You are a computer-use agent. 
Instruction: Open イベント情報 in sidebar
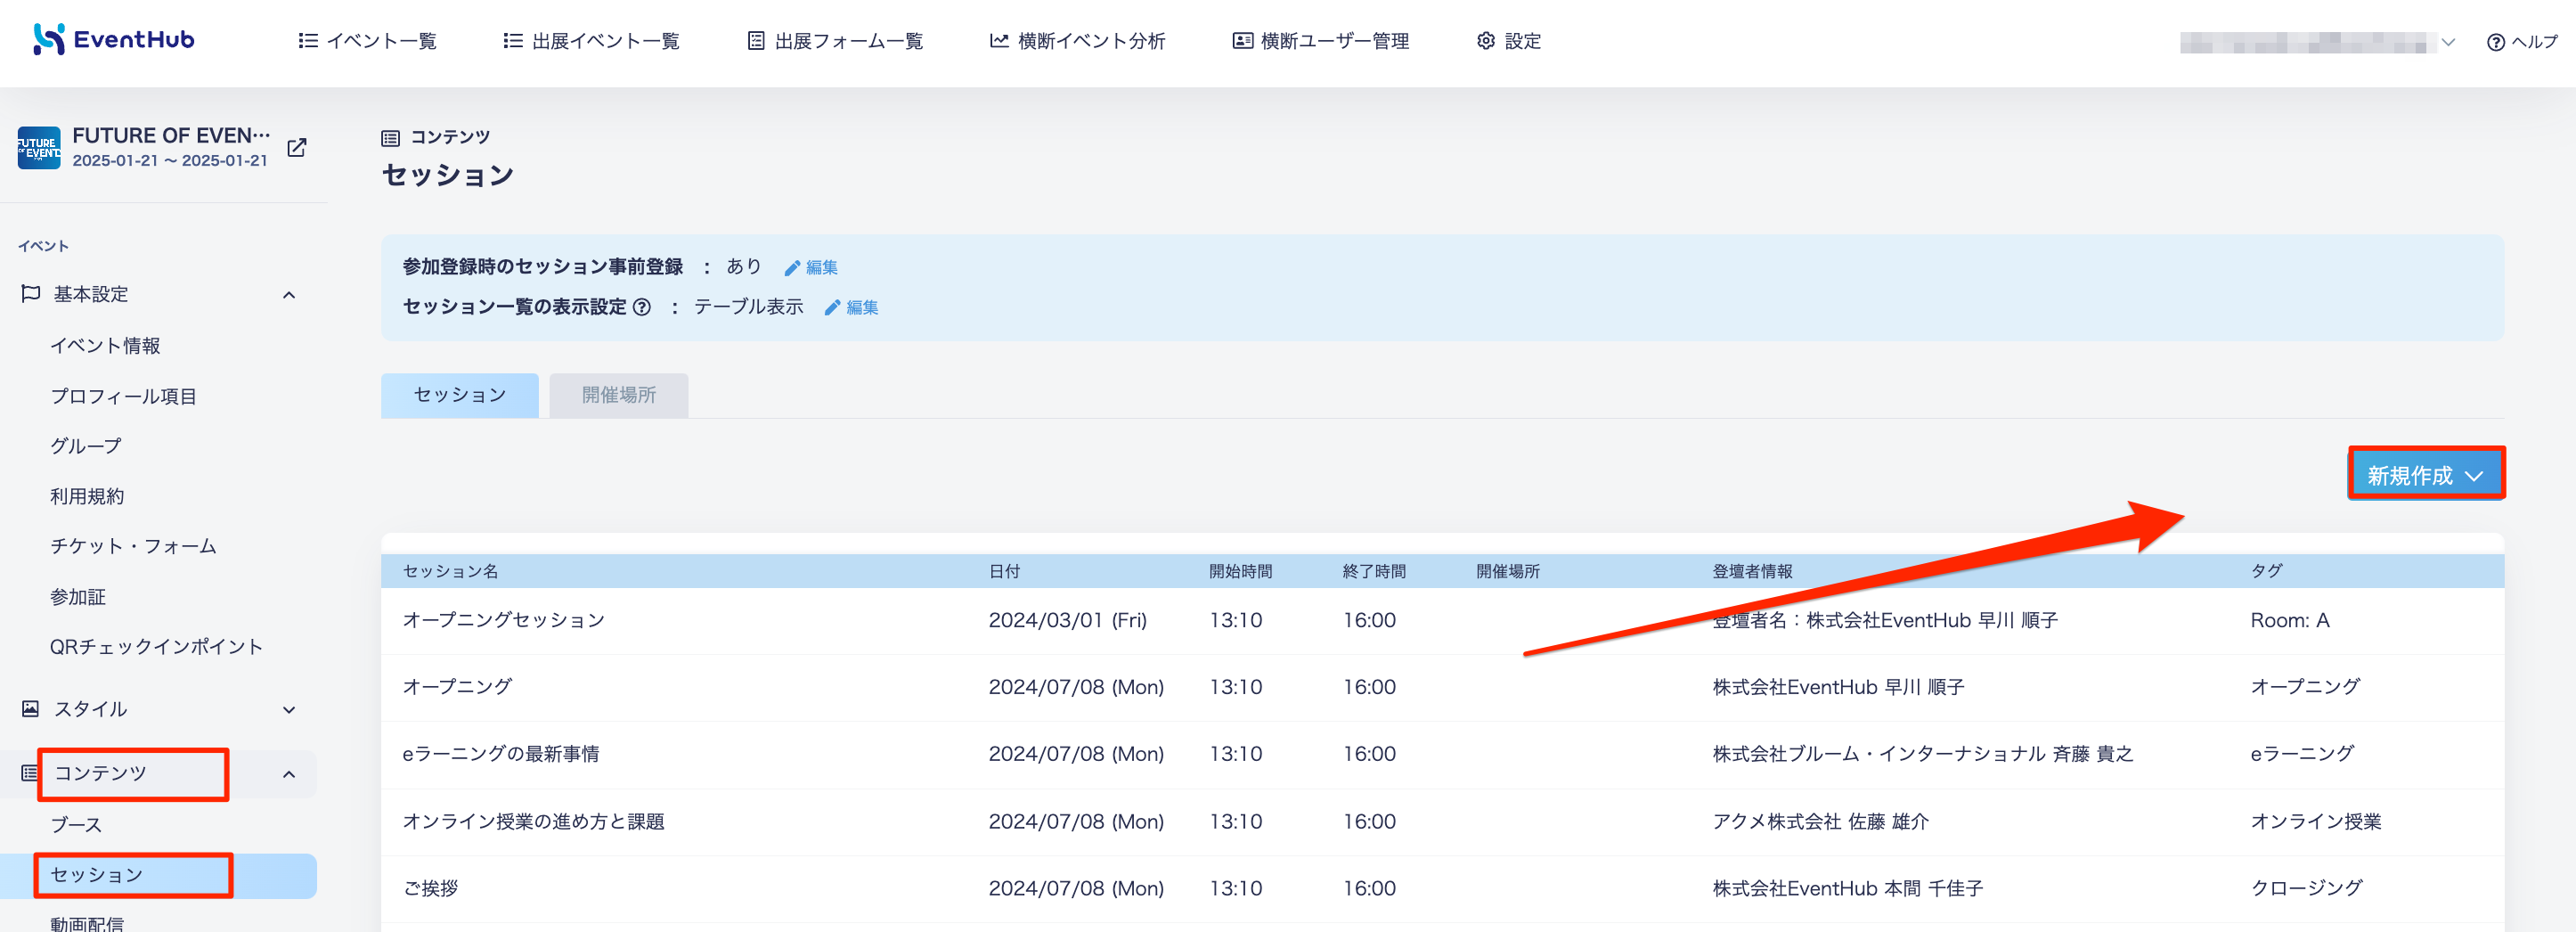(x=105, y=346)
